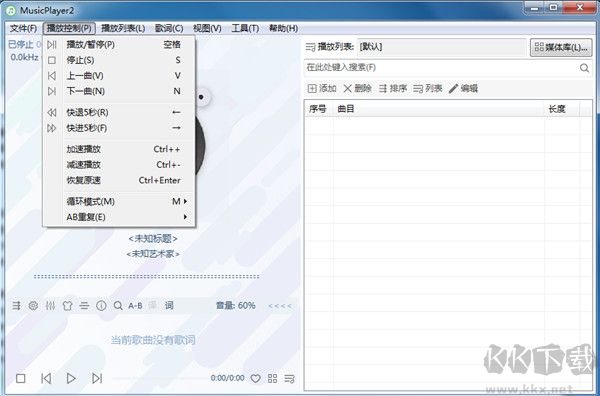Image resolution: width=600 pixels, height=396 pixels.
Task: Open the equalizer sliders icon
Action: point(50,305)
